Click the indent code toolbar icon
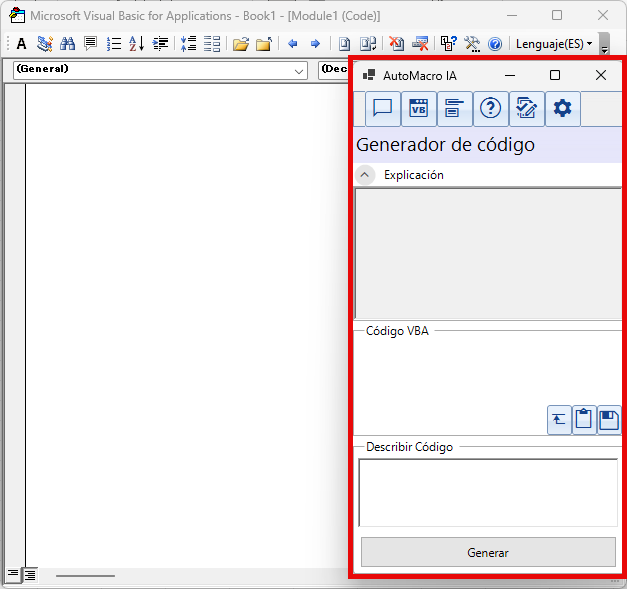The width and height of the screenshot is (627, 589). (x=160, y=44)
